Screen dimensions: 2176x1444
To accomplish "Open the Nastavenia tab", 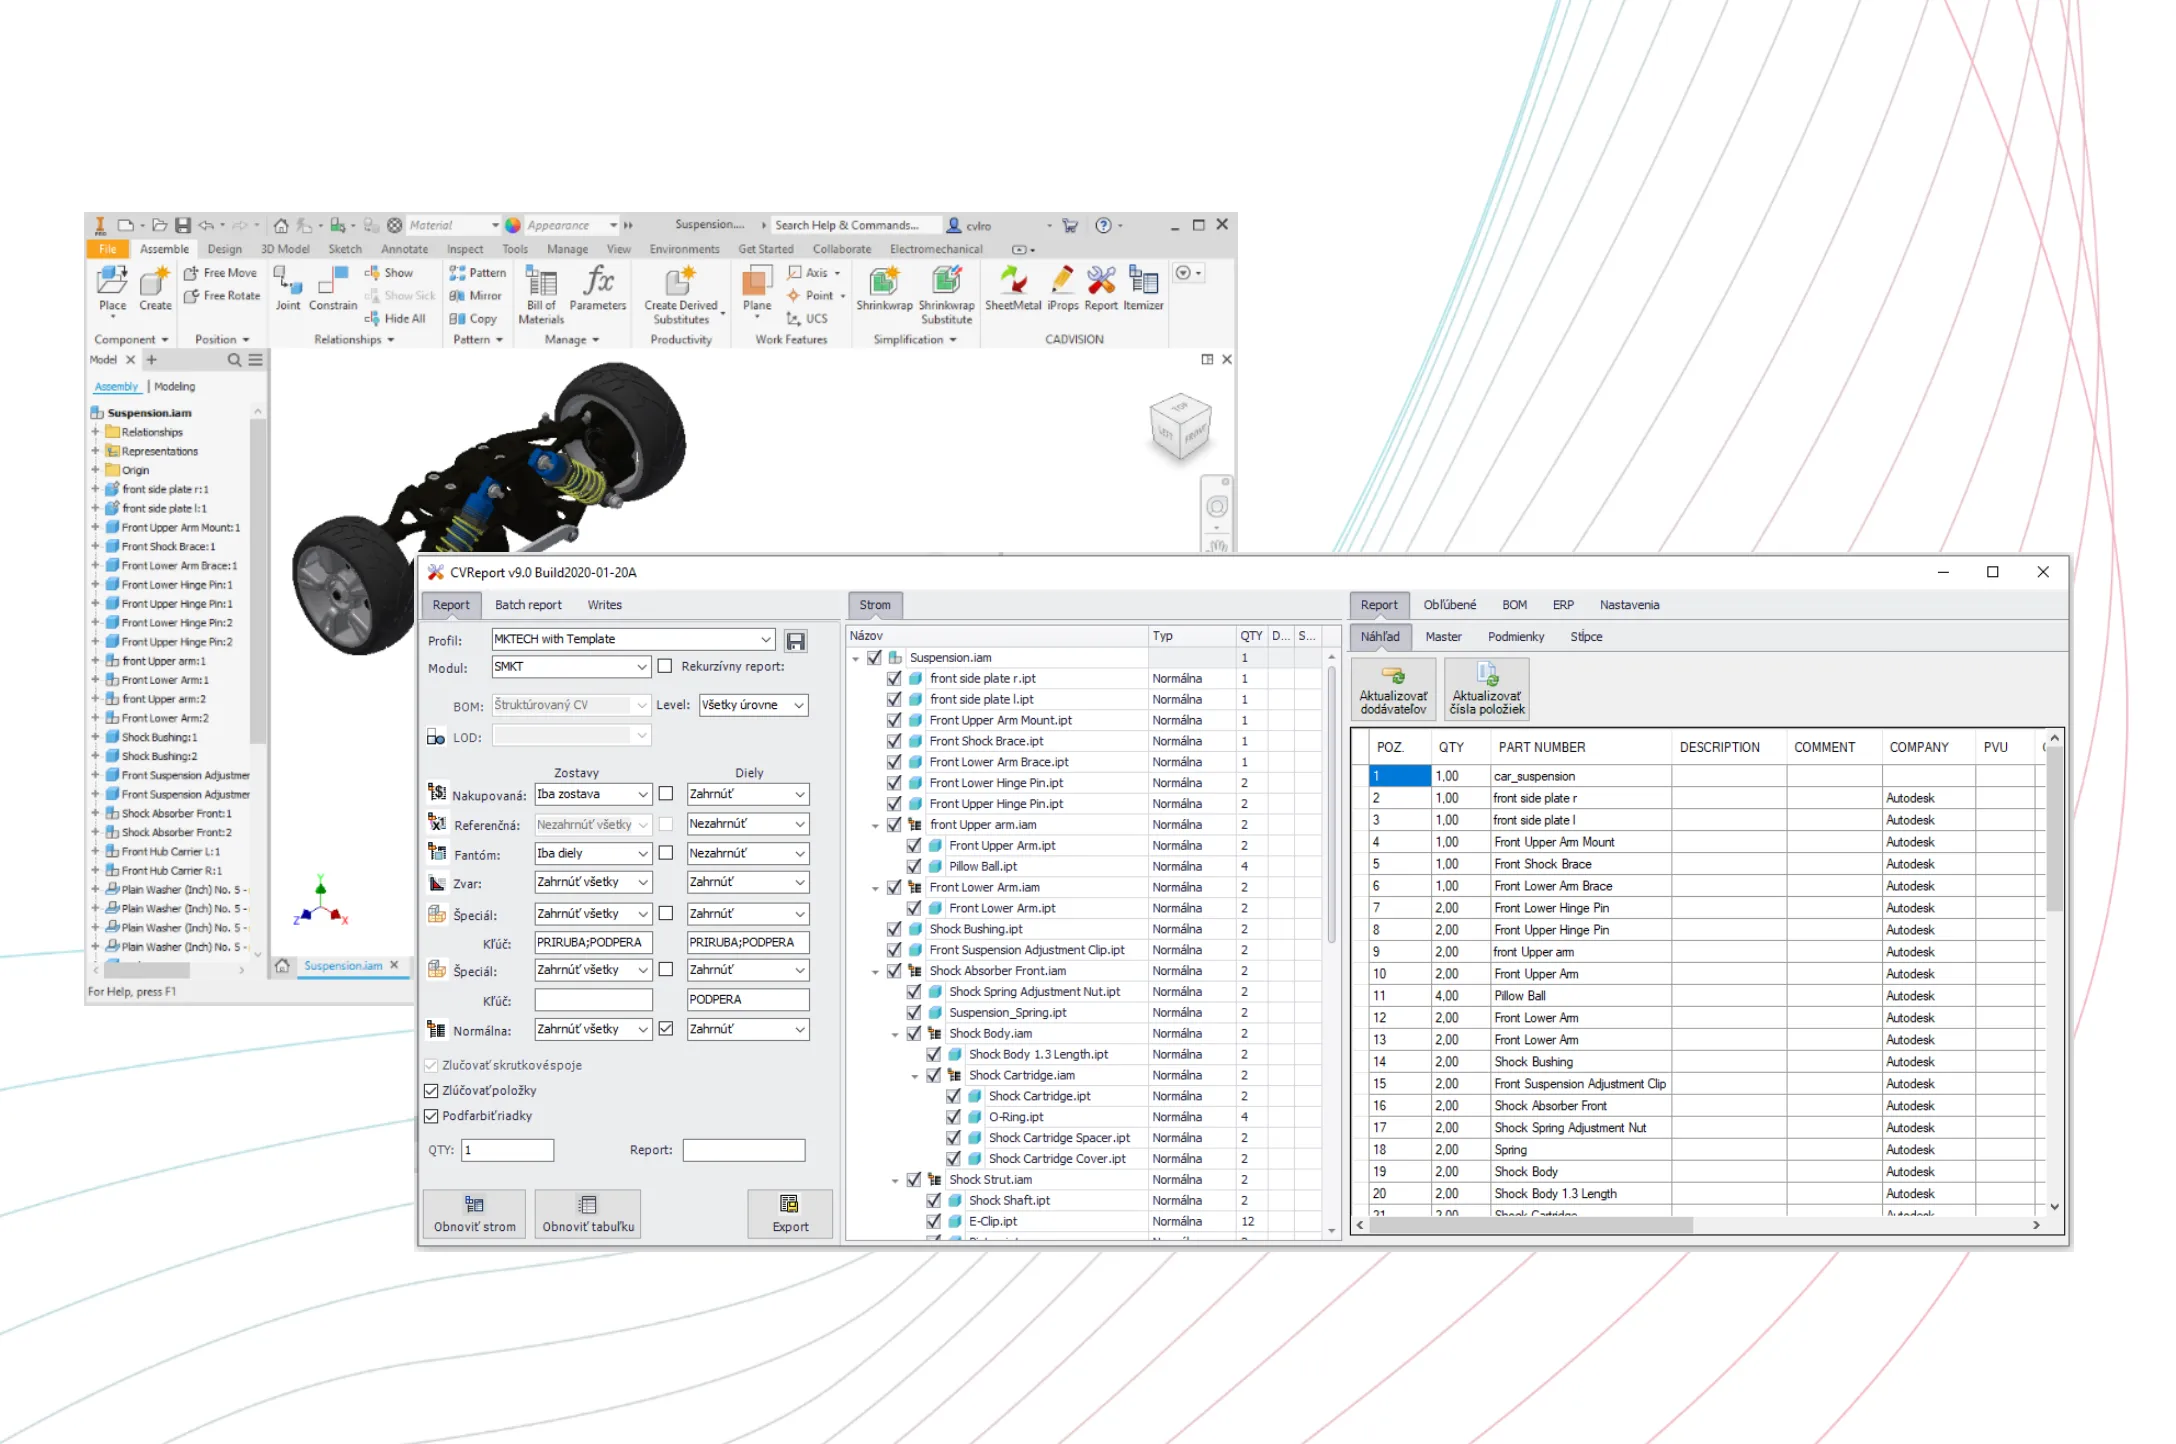I will point(1629,605).
